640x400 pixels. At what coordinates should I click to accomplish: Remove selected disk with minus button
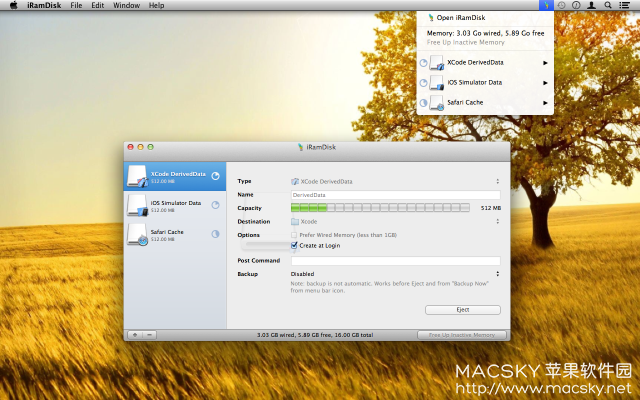click(x=150, y=335)
